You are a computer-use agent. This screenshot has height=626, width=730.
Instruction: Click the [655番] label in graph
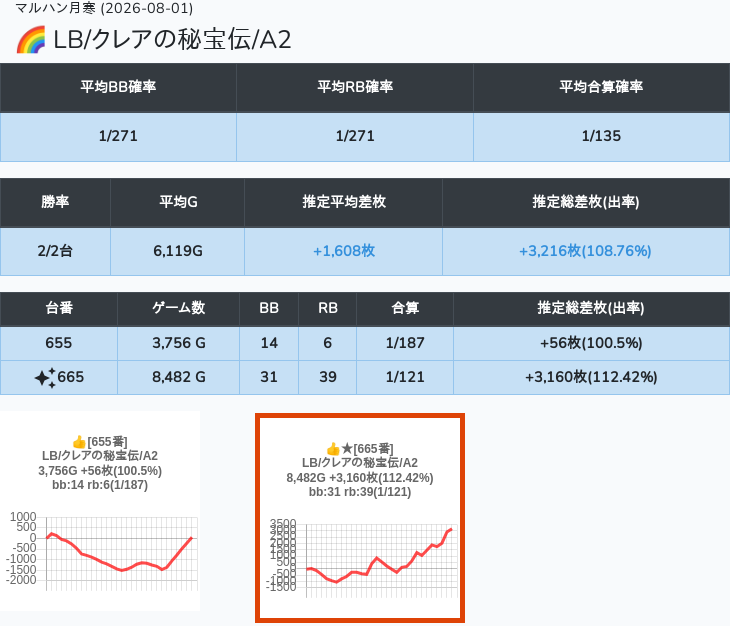tap(107, 442)
